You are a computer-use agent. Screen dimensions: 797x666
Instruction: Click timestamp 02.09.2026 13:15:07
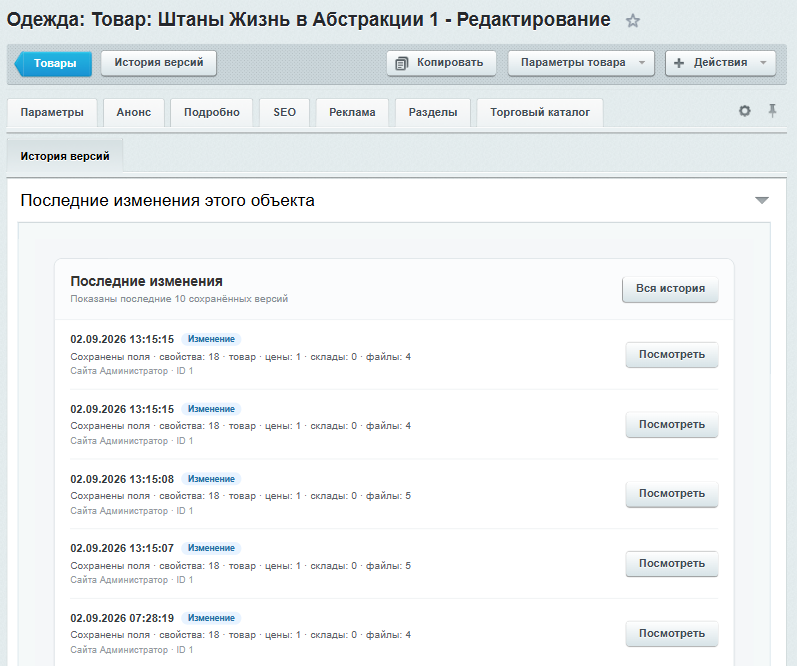point(122,549)
